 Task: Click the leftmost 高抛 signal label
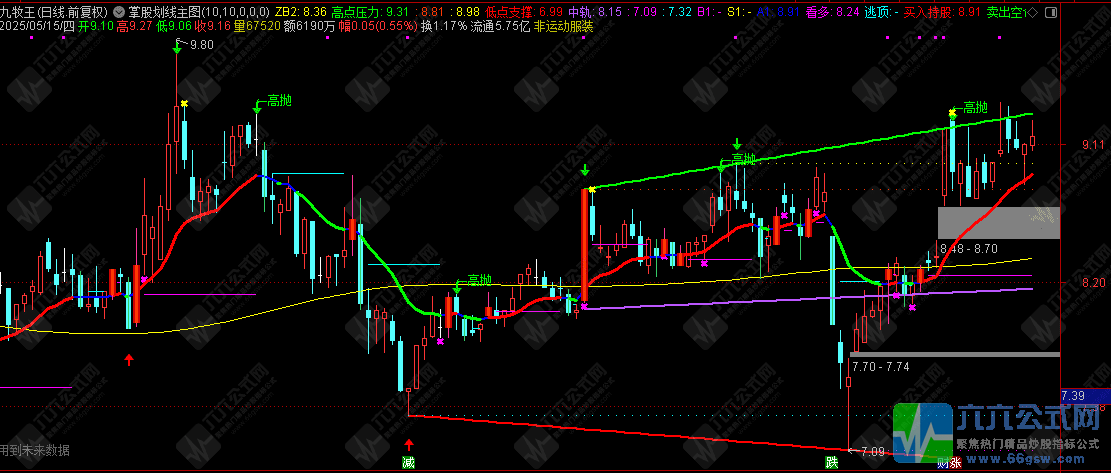click(277, 102)
